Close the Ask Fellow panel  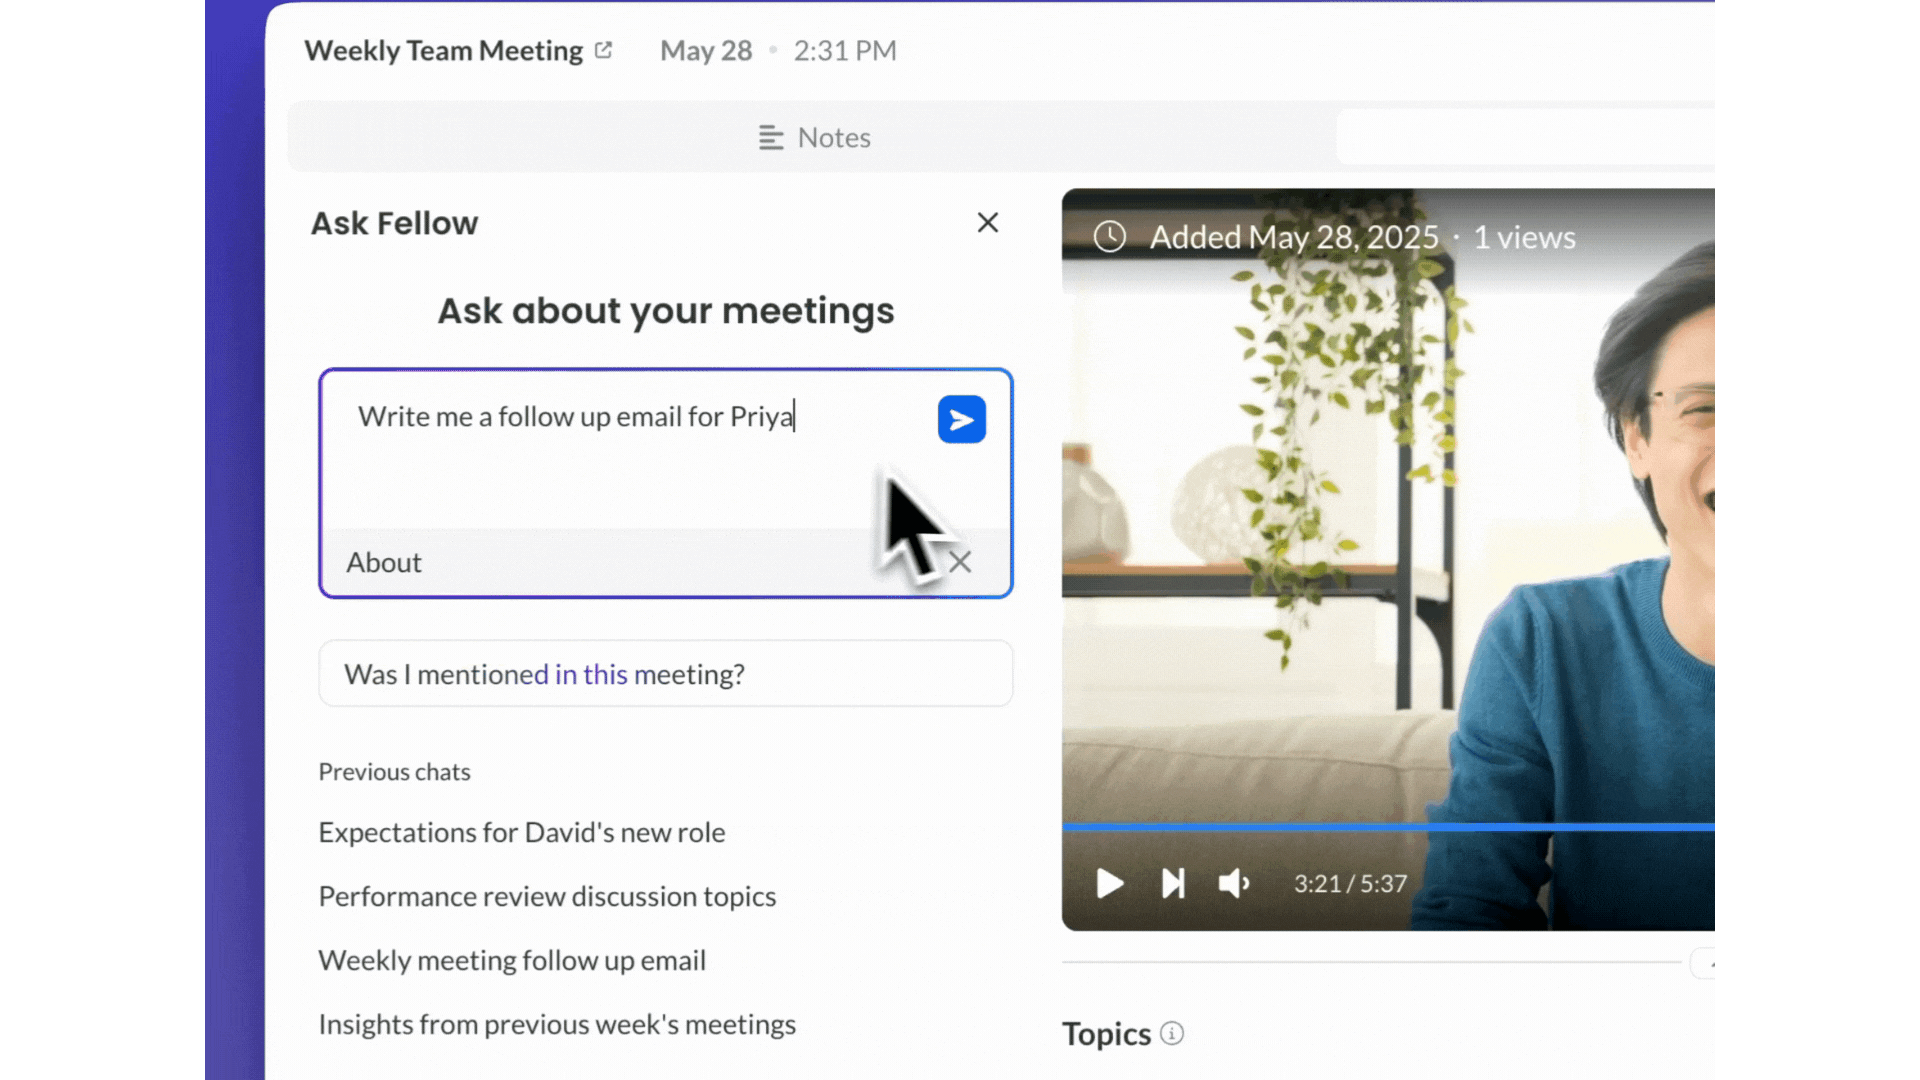tap(987, 223)
